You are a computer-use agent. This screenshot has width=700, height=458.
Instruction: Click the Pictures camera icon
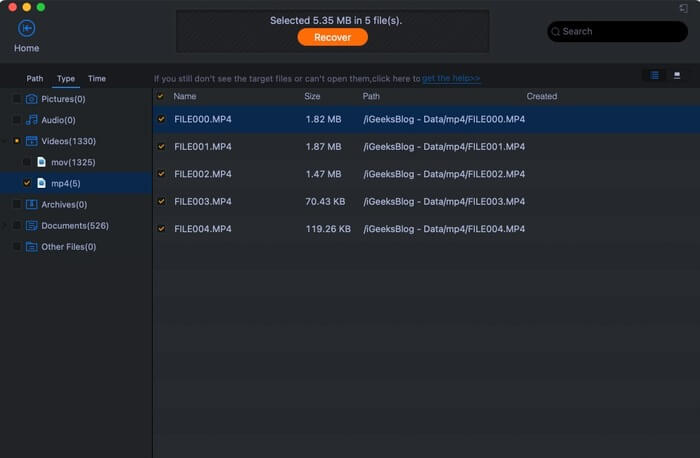[x=31, y=99]
